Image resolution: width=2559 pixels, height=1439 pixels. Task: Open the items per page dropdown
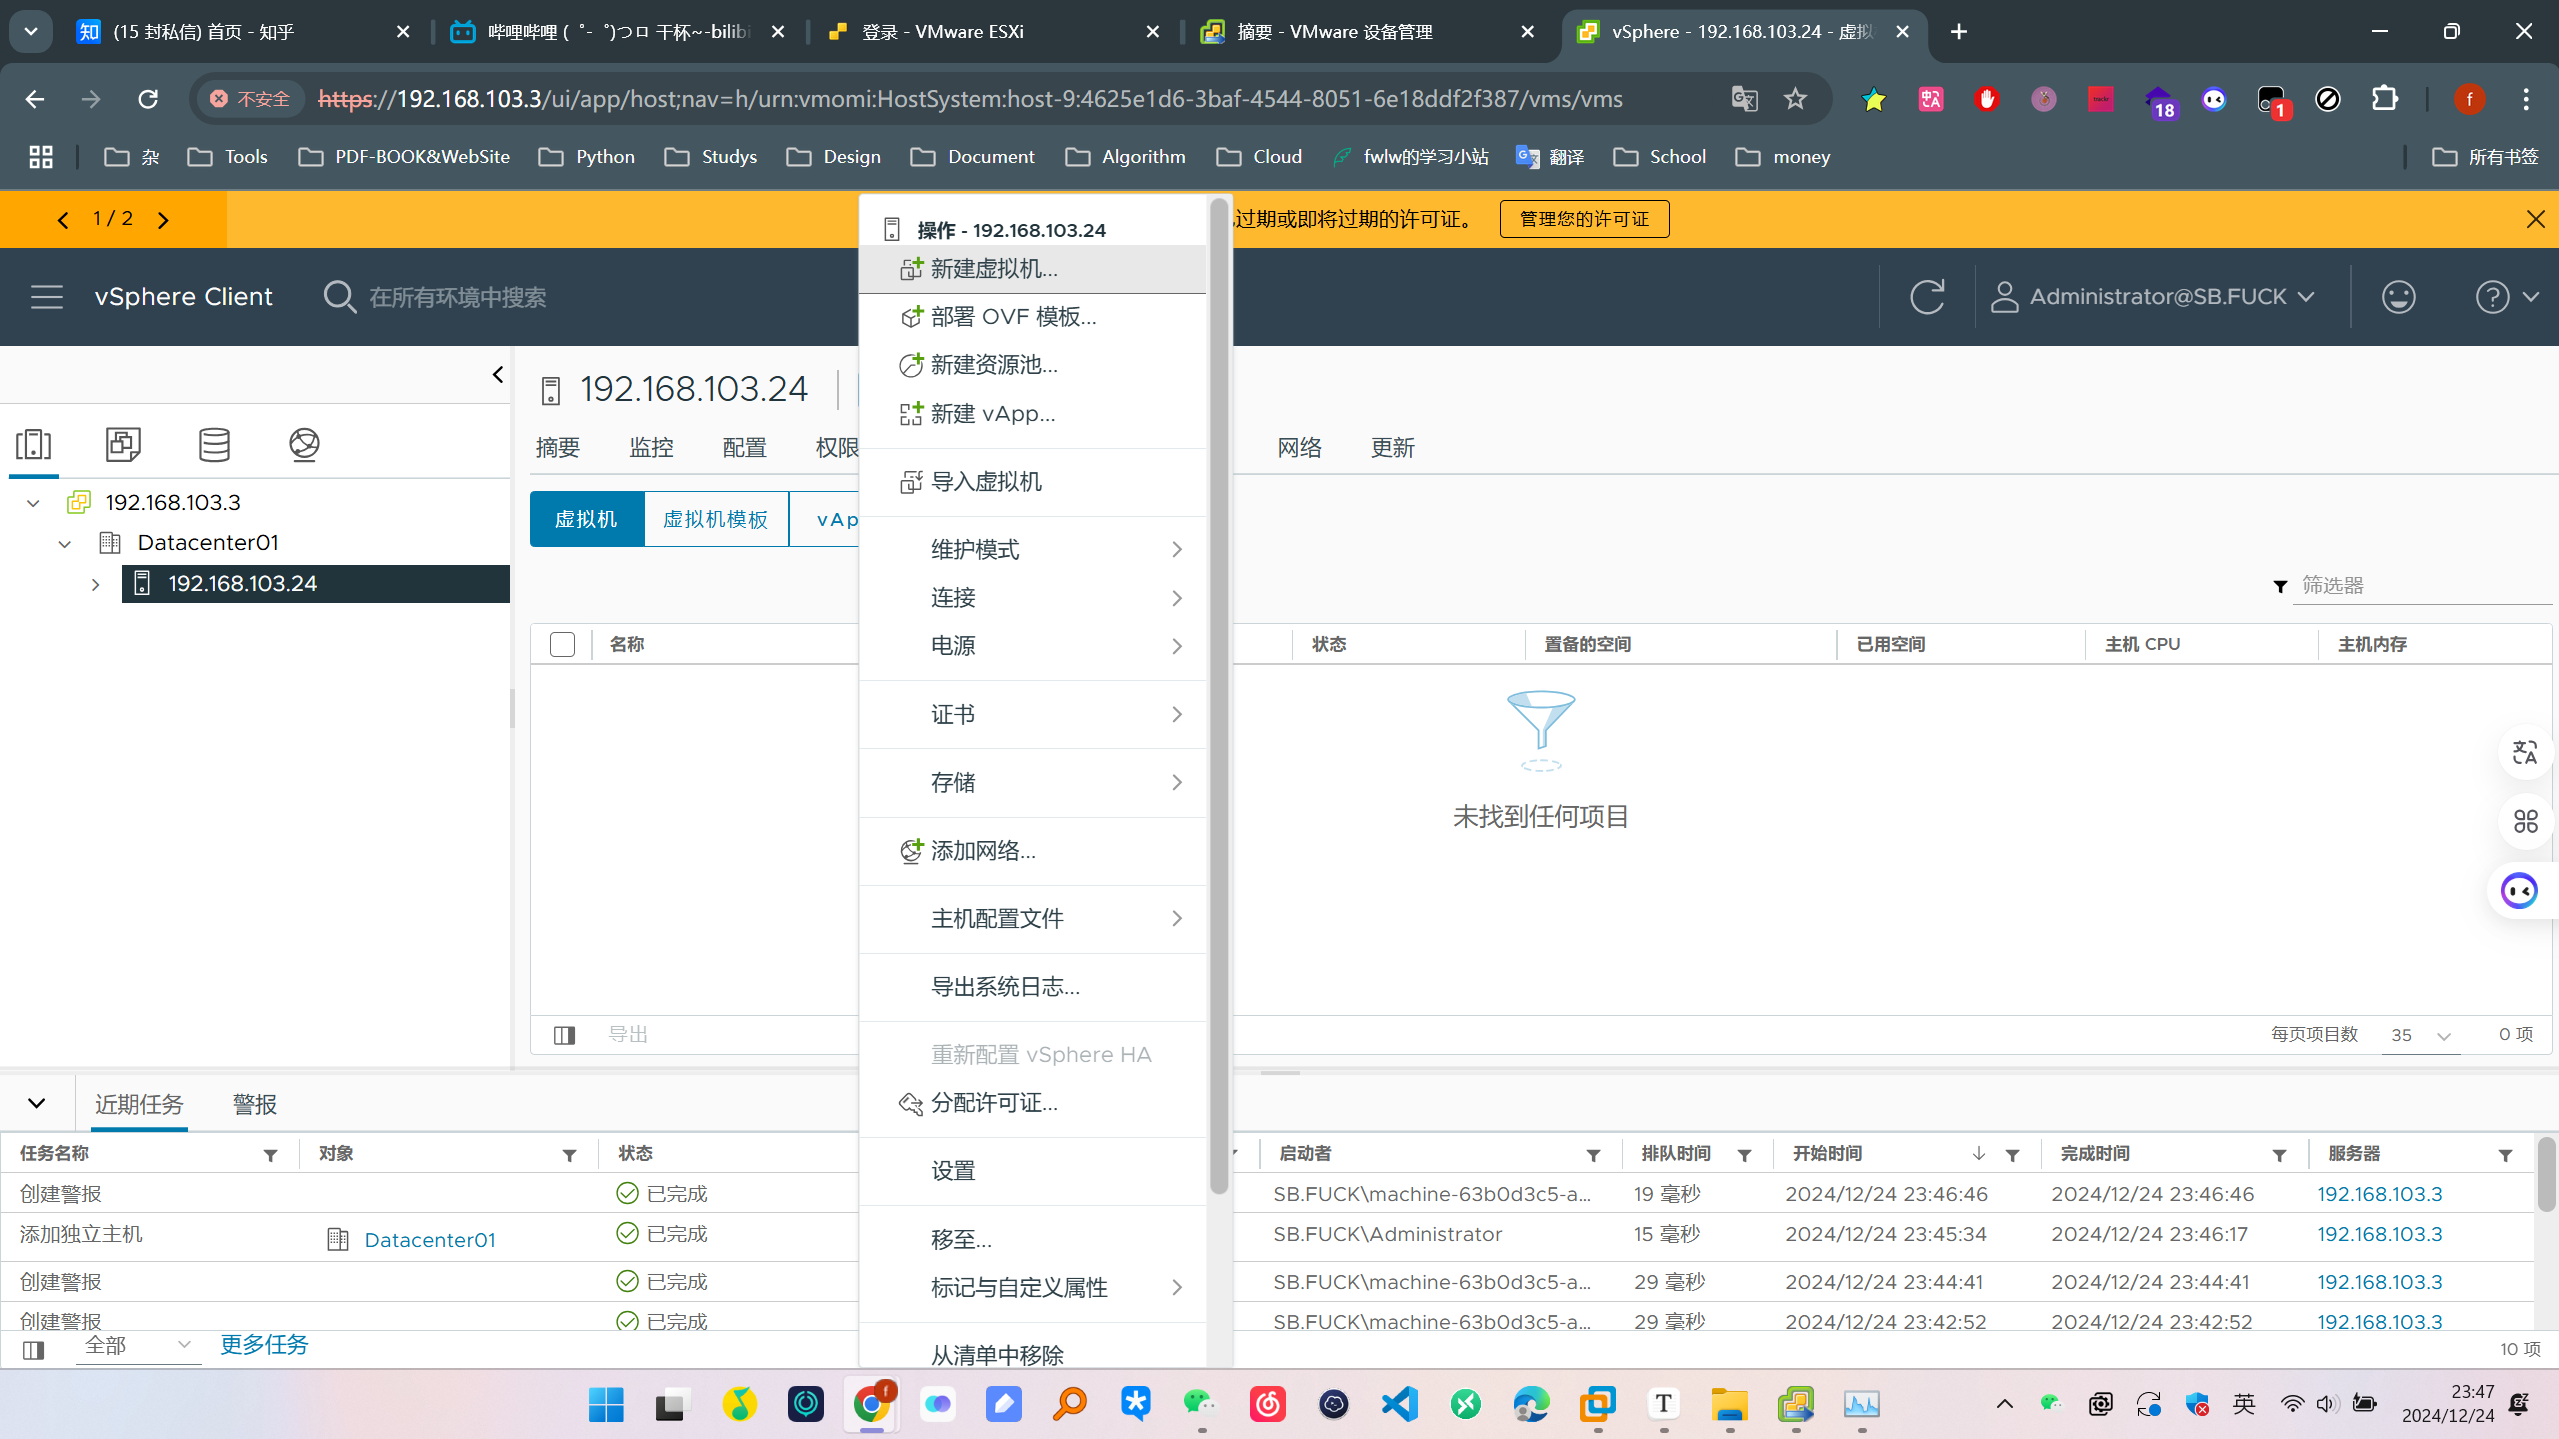[x=2421, y=1035]
